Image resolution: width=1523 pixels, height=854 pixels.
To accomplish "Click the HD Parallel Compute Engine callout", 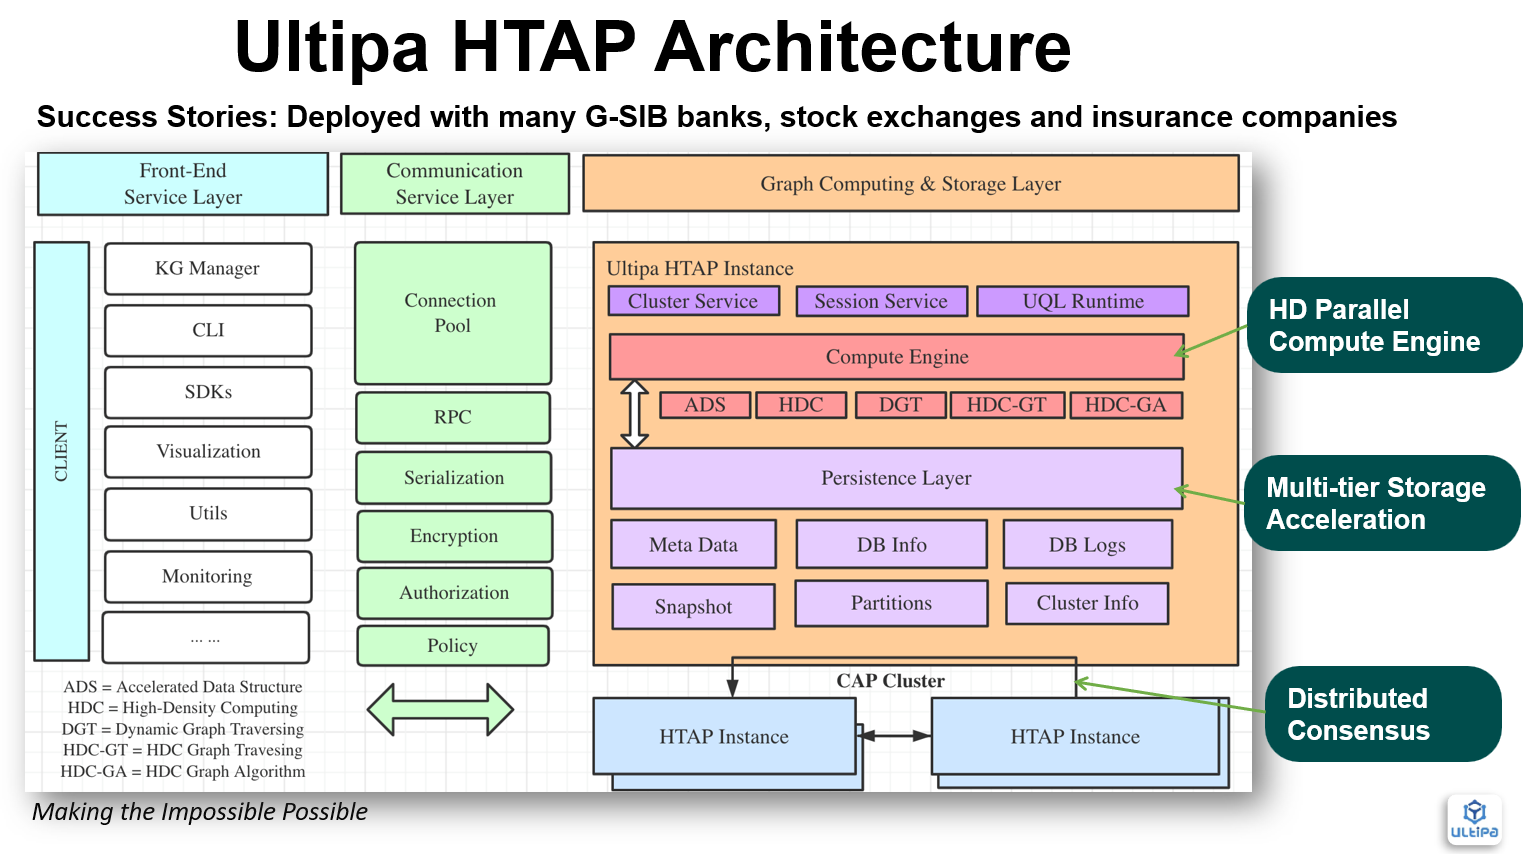I will pos(1383,325).
